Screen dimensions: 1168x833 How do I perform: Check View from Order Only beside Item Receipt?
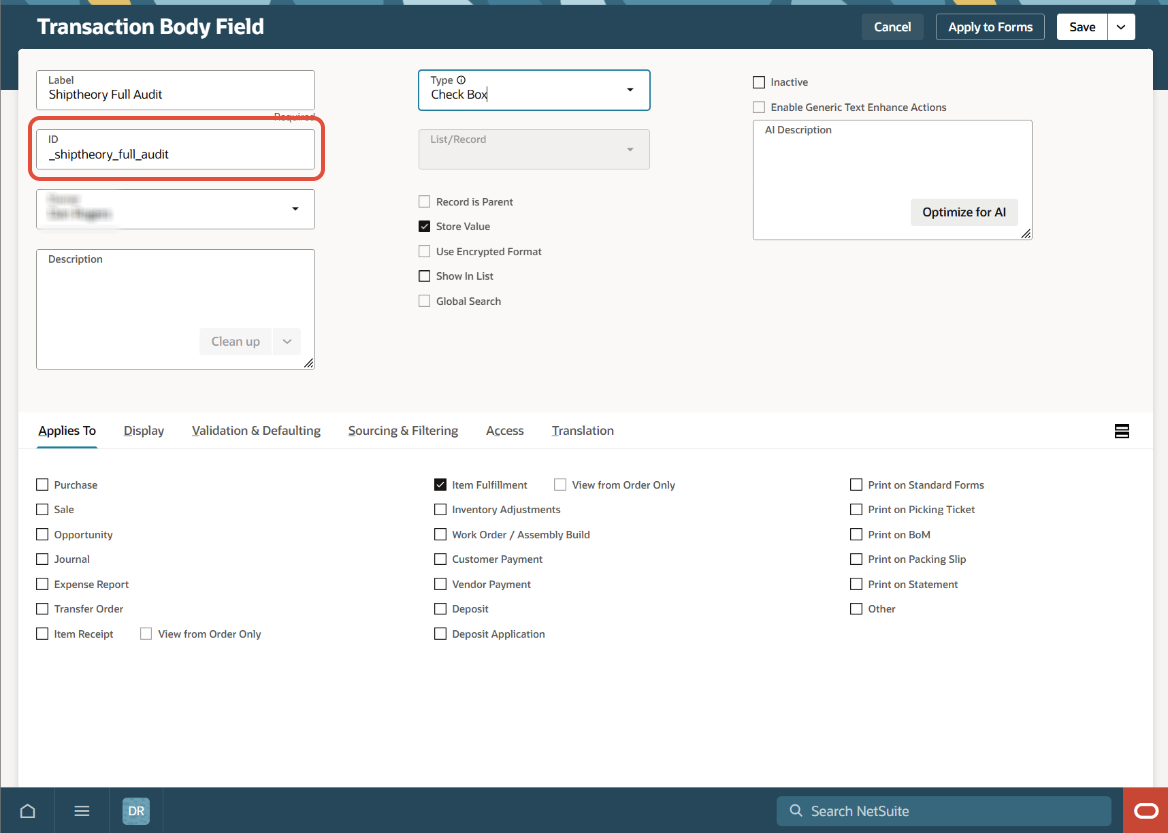pyautogui.click(x=146, y=634)
